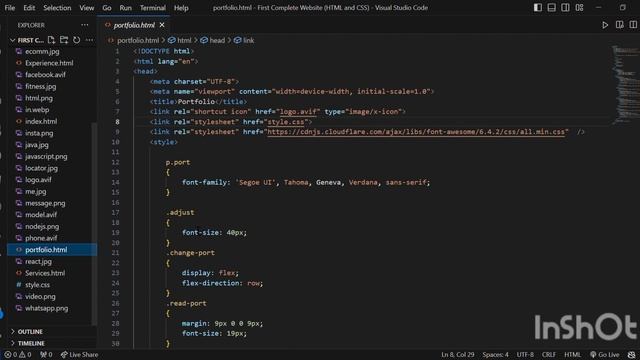Open the Terminal menu
The image size is (640, 360).
[153, 8]
